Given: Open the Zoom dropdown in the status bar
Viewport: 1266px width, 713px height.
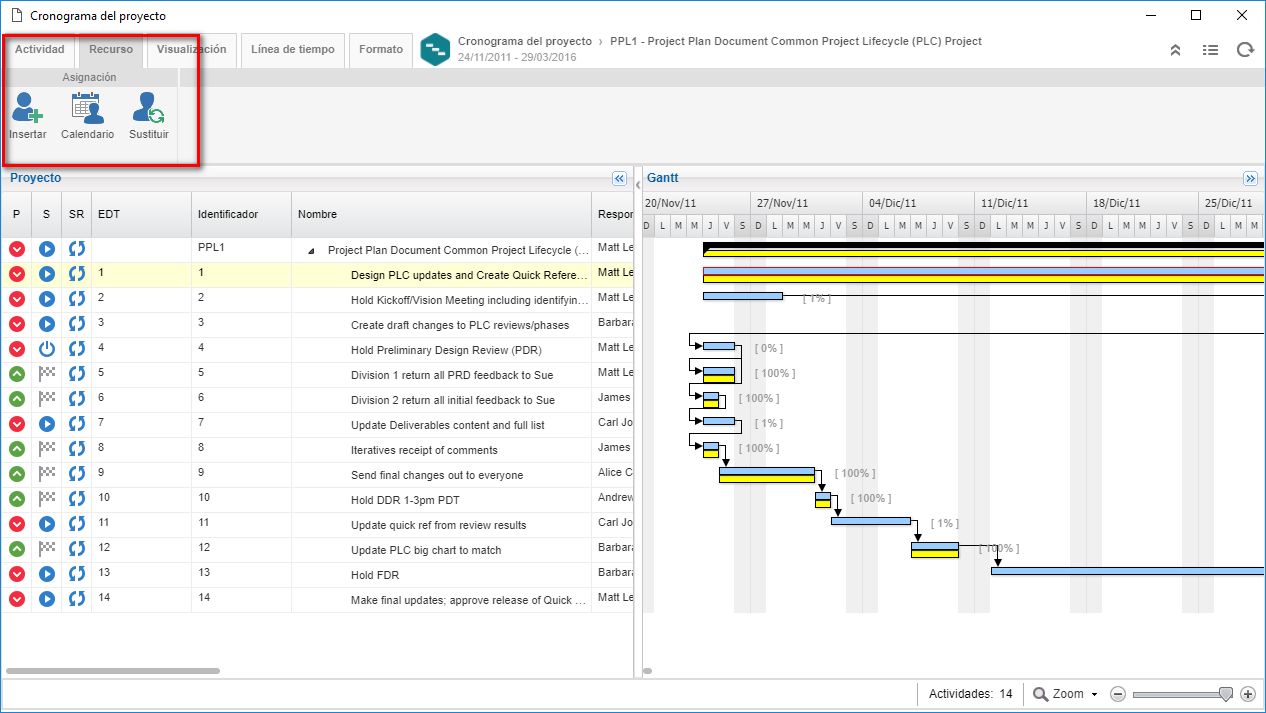Looking at the screenshot, I should pos(1066,694).
